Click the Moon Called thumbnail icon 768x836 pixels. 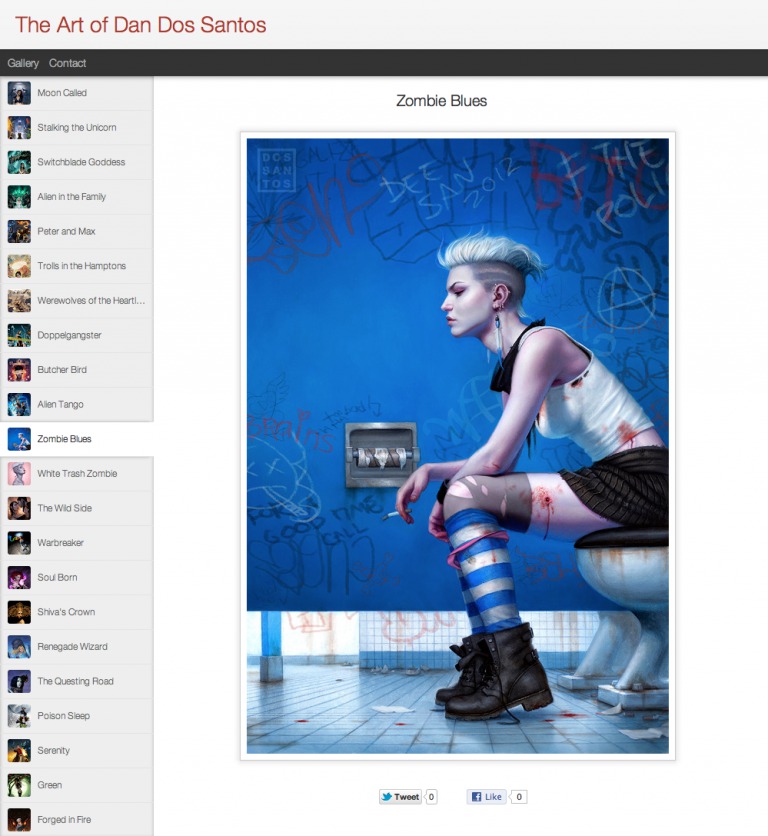(x=19, y=93)
